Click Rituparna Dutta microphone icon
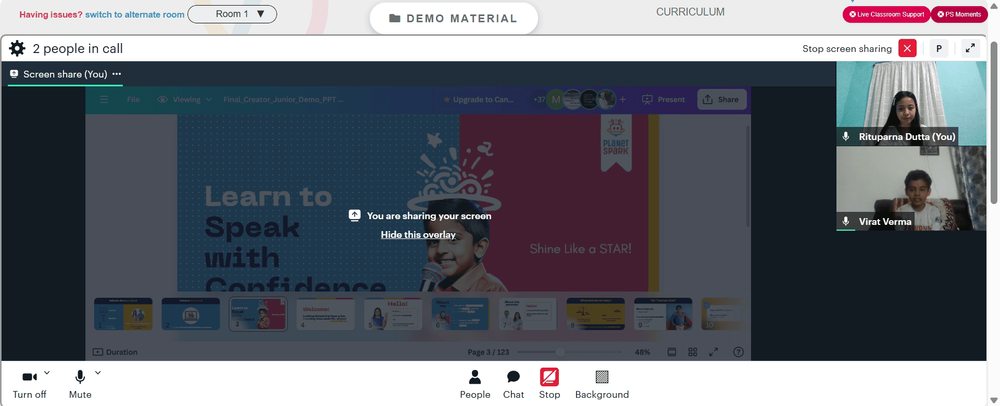Image resolution: width=1000 pixels, height=406 pixels. point(846,136)
